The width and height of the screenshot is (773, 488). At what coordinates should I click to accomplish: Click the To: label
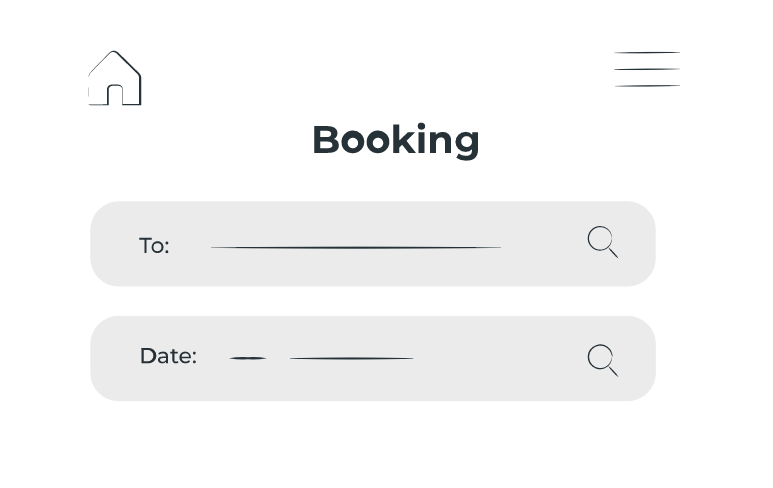pos(154,245)
